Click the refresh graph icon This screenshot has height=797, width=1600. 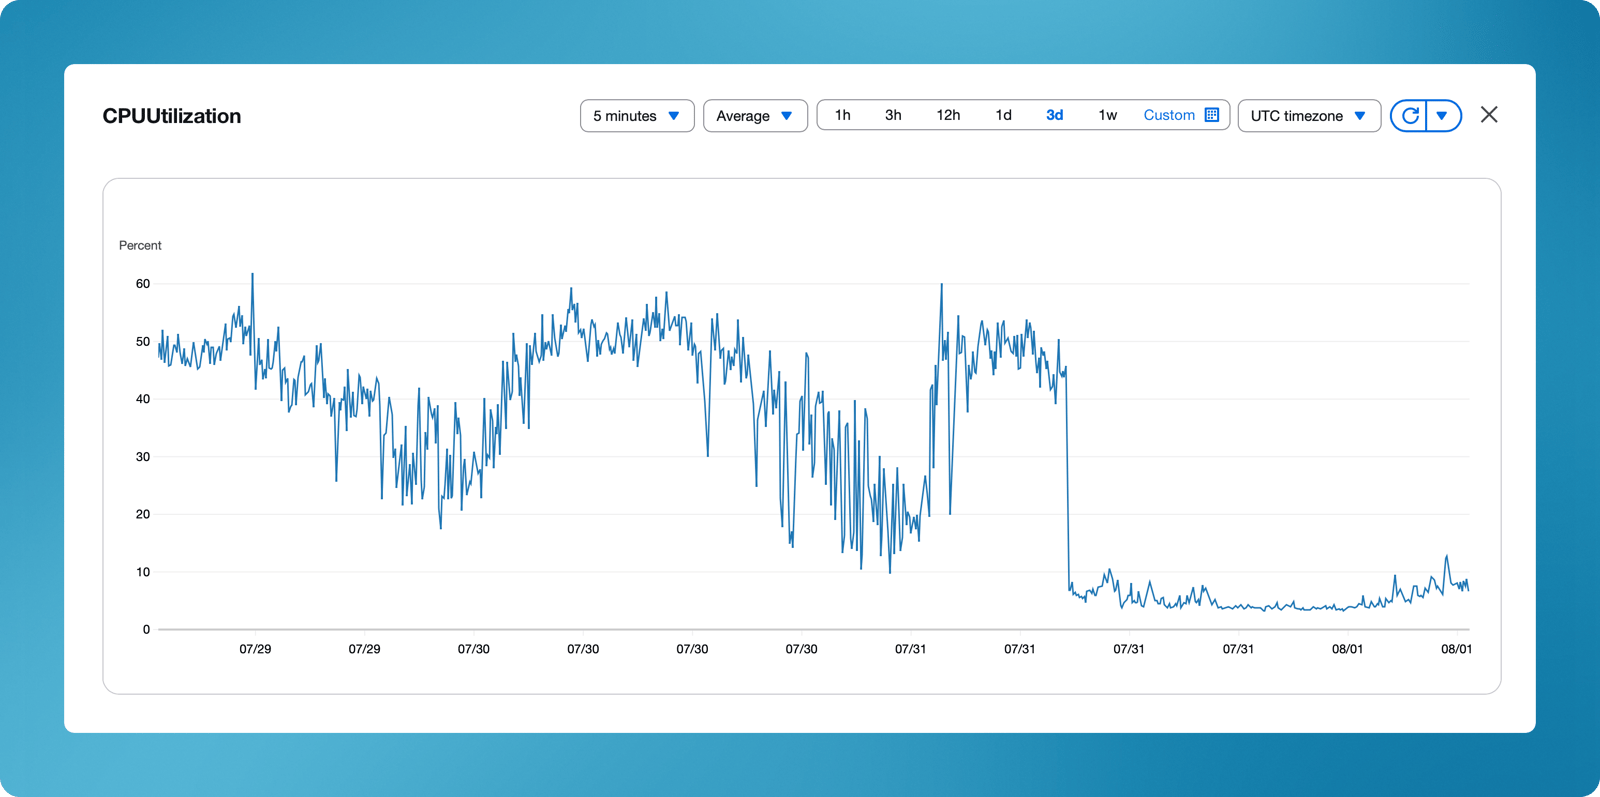1410,116
